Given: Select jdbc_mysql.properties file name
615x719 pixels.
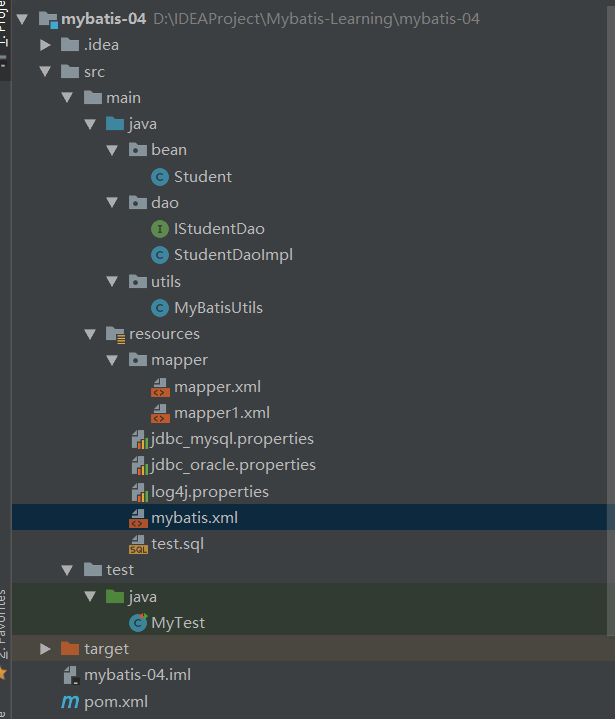Looking at the screenshot, I should coord(232,440).
